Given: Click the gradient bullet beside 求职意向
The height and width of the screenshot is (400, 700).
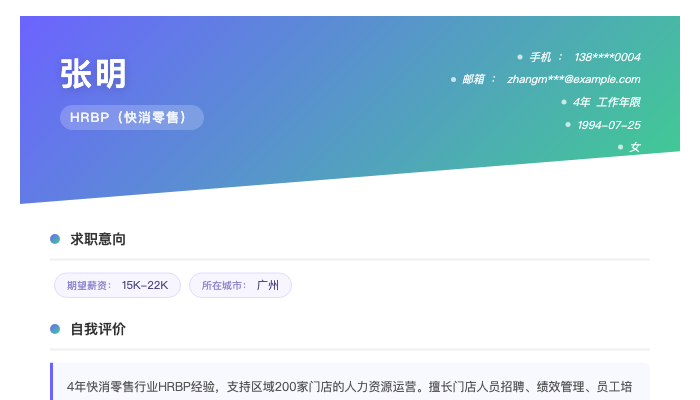Looking at the screenshot, I should coord(55,239).
